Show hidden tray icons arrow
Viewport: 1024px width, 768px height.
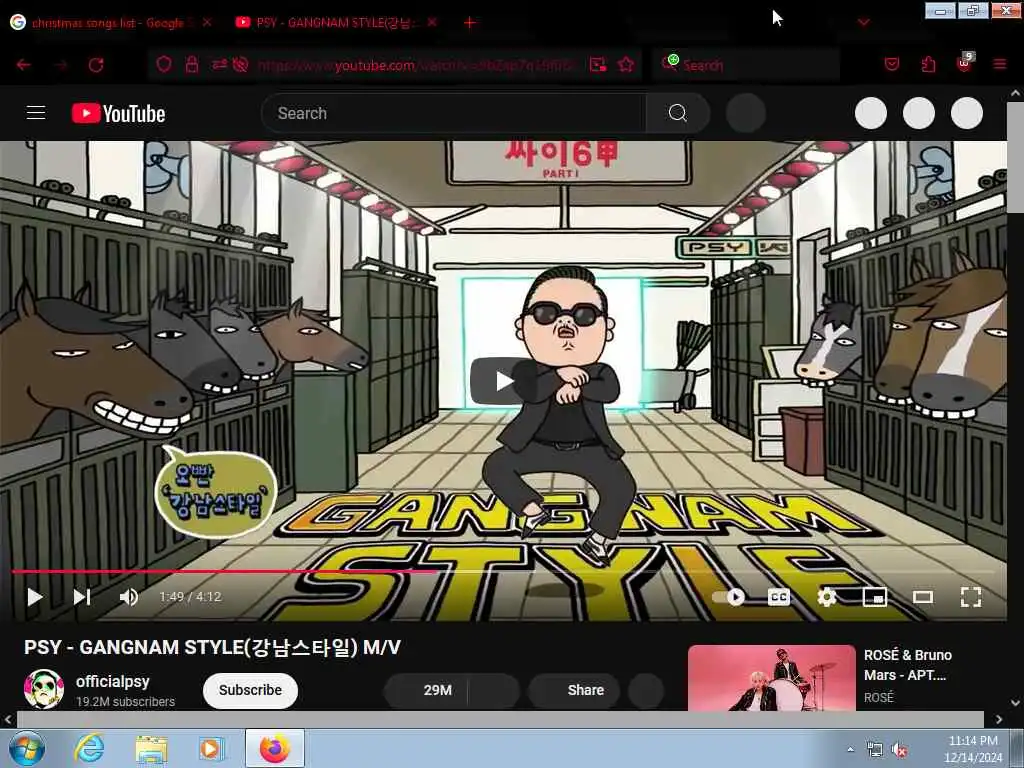(850, 750)
